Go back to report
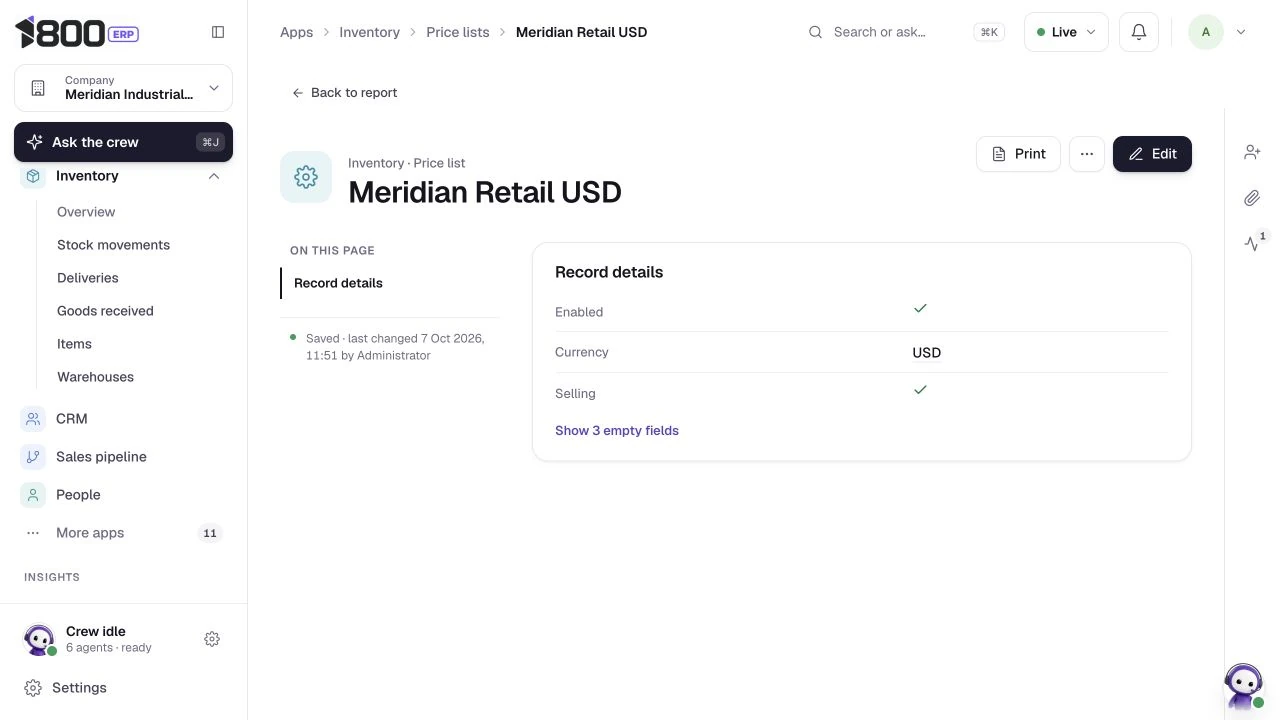Screen dimensions: 1280x720 coord(344,93)
